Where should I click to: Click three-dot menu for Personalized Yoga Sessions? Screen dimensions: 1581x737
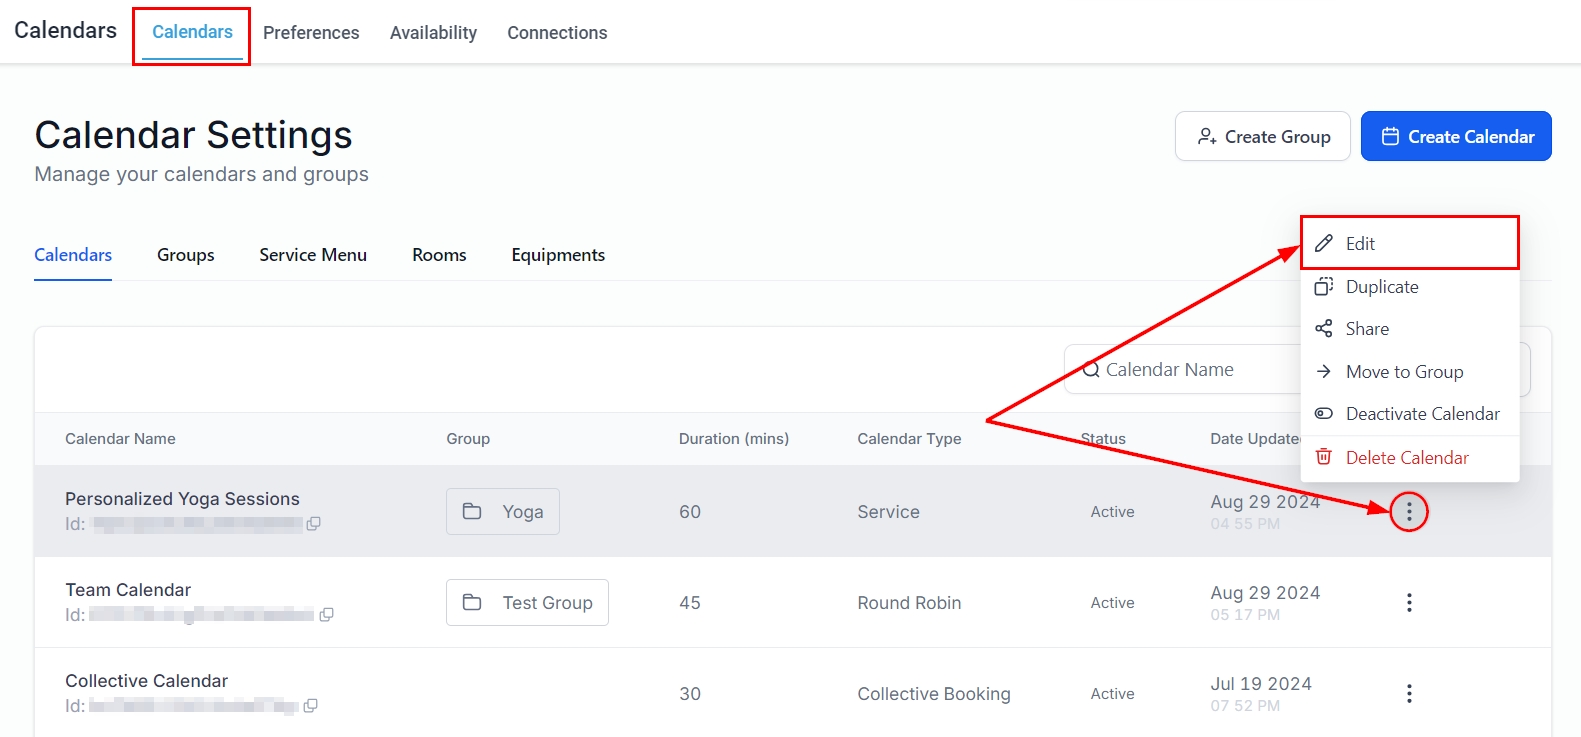[1409, 512]
